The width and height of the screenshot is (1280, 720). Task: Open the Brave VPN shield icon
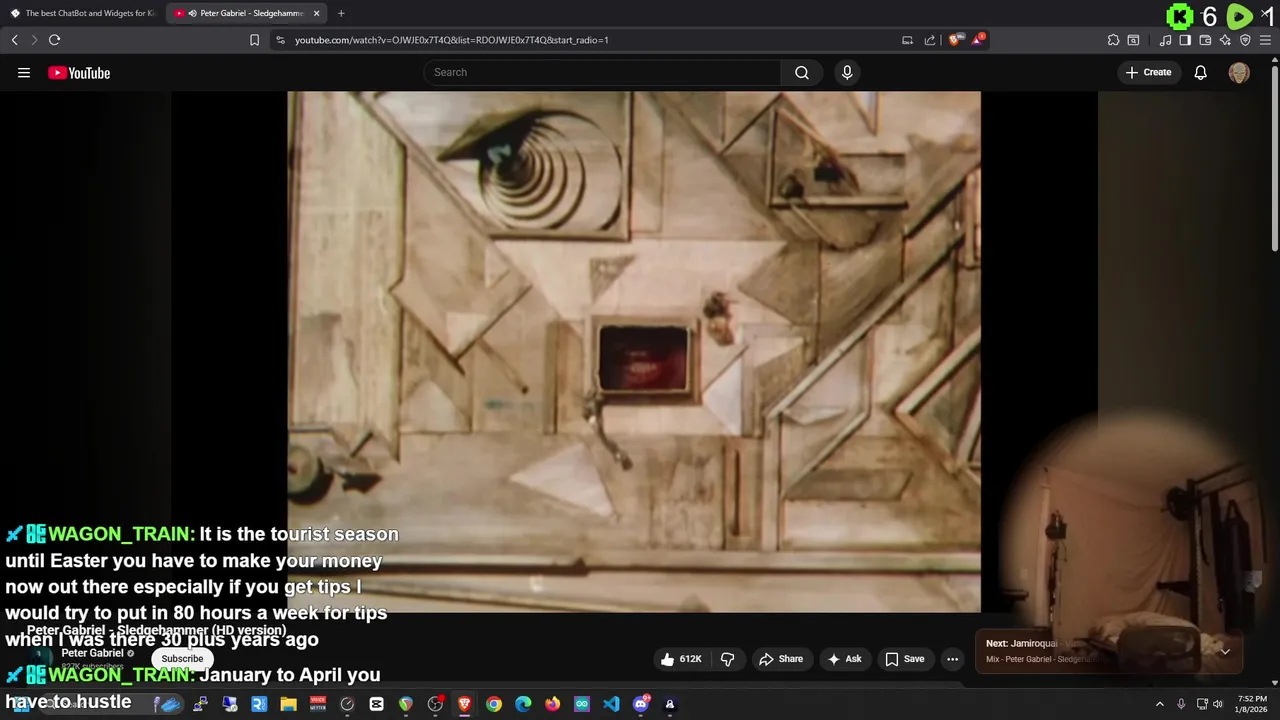1245,40
